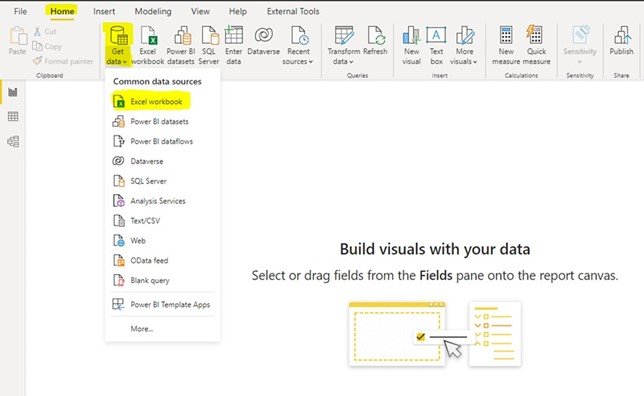
Task: Switch to the Modeling tab
Action: pos(153,12)
